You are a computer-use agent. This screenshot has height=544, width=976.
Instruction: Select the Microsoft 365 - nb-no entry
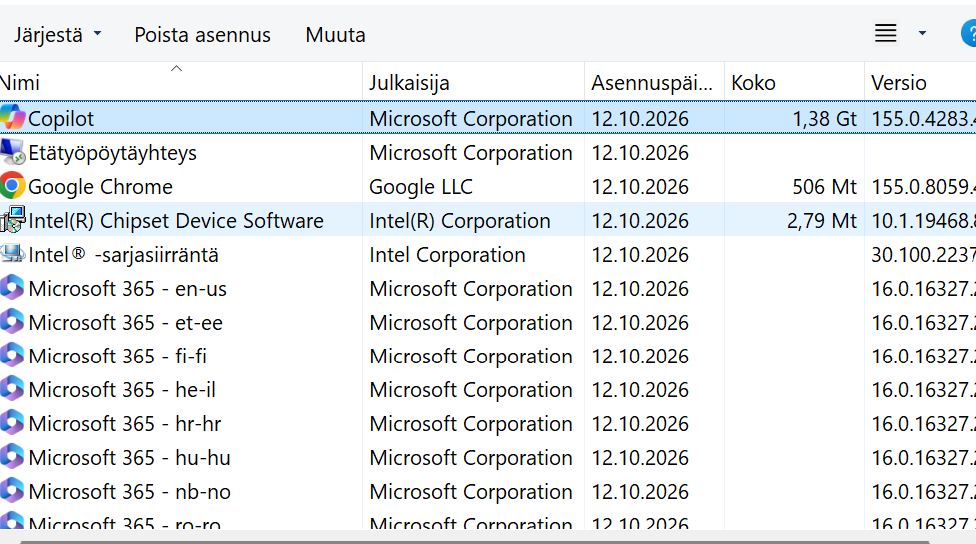129,492
